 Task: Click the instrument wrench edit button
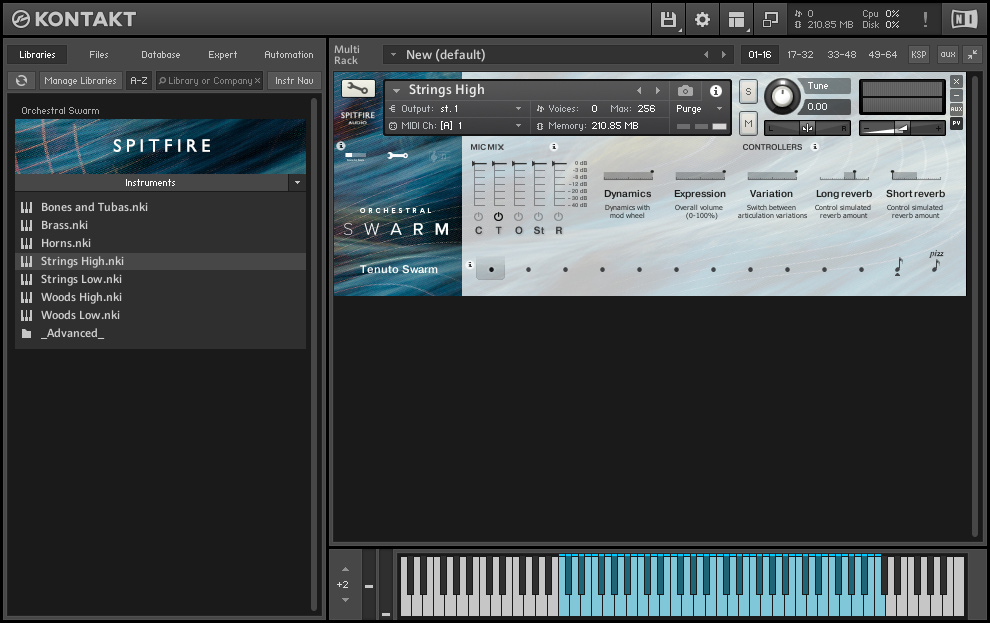(x=358, y=89)
